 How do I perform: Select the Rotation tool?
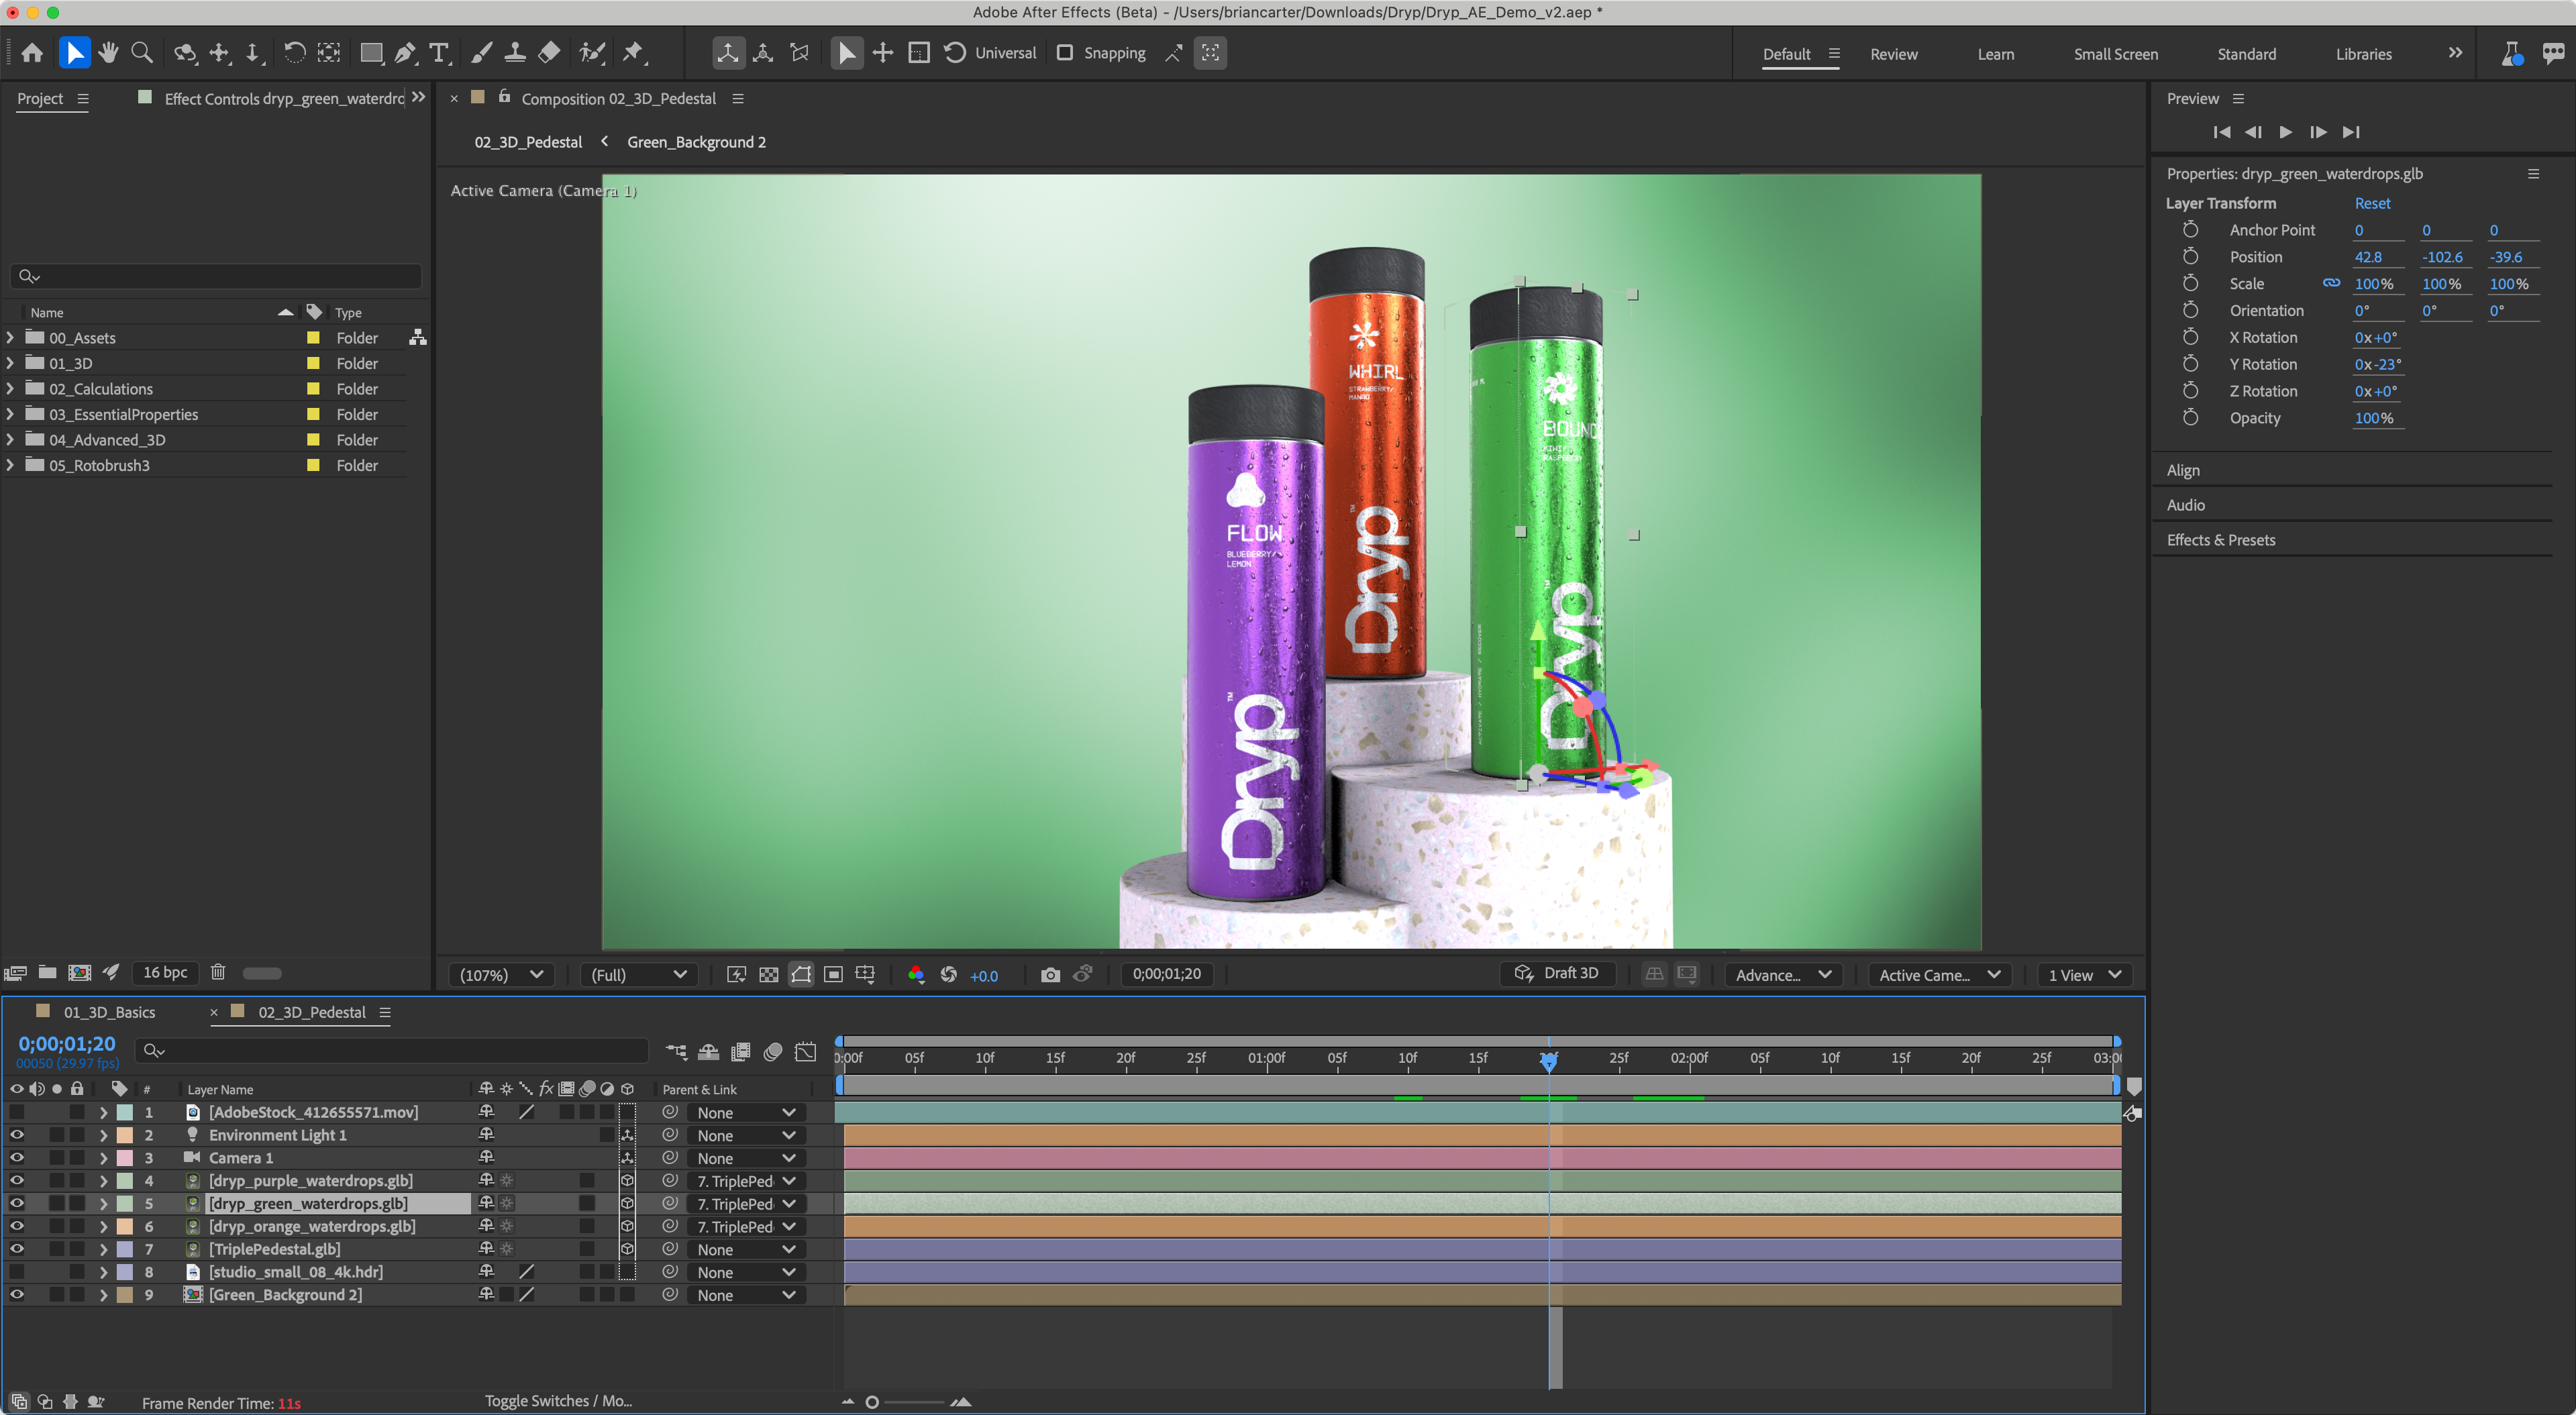295,52
